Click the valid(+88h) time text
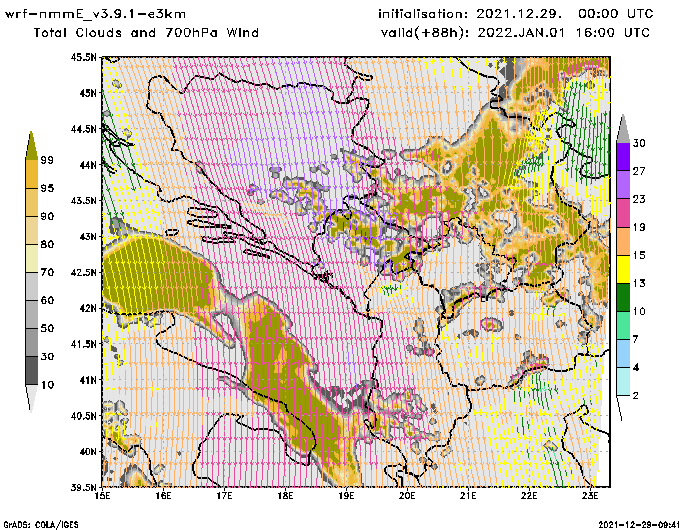The height and width of the screenshot is (530, 700). (x=515, y=33)
